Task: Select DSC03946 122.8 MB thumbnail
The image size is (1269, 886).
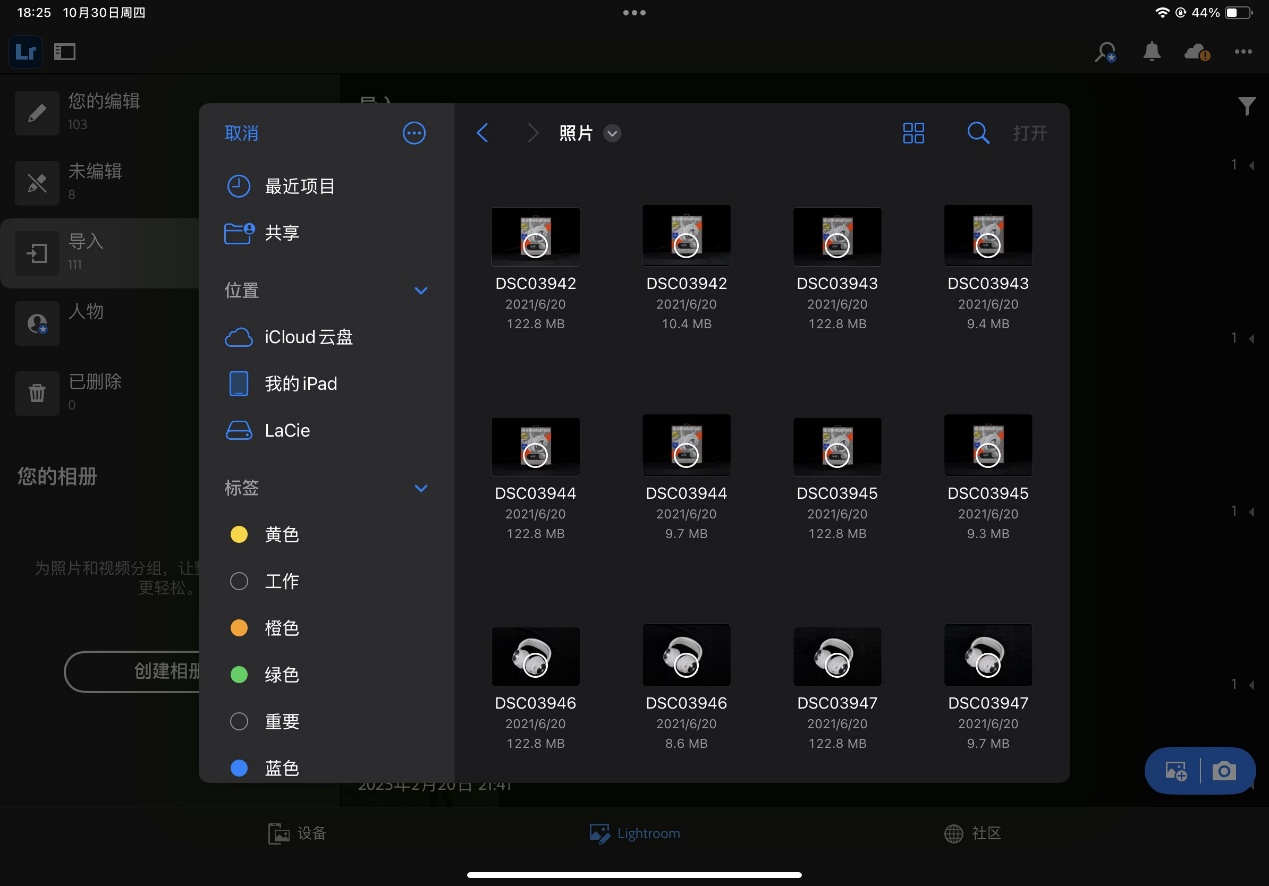Action: (536, 656)
